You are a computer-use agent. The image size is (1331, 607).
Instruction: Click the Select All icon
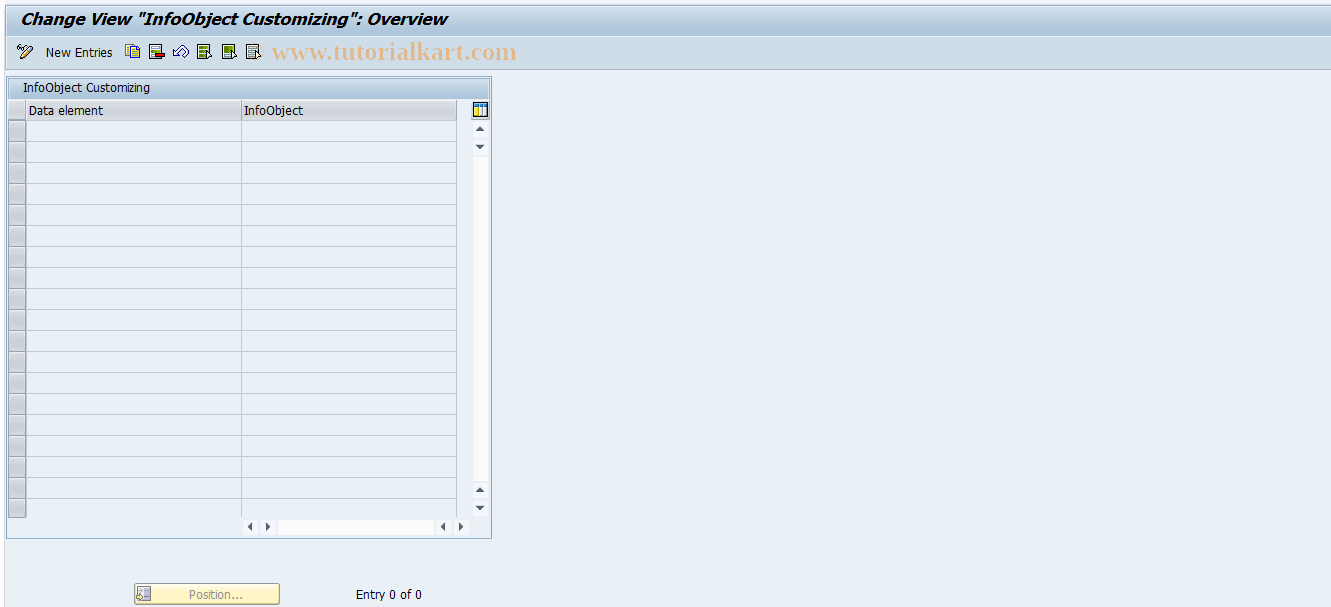(205, 52)
